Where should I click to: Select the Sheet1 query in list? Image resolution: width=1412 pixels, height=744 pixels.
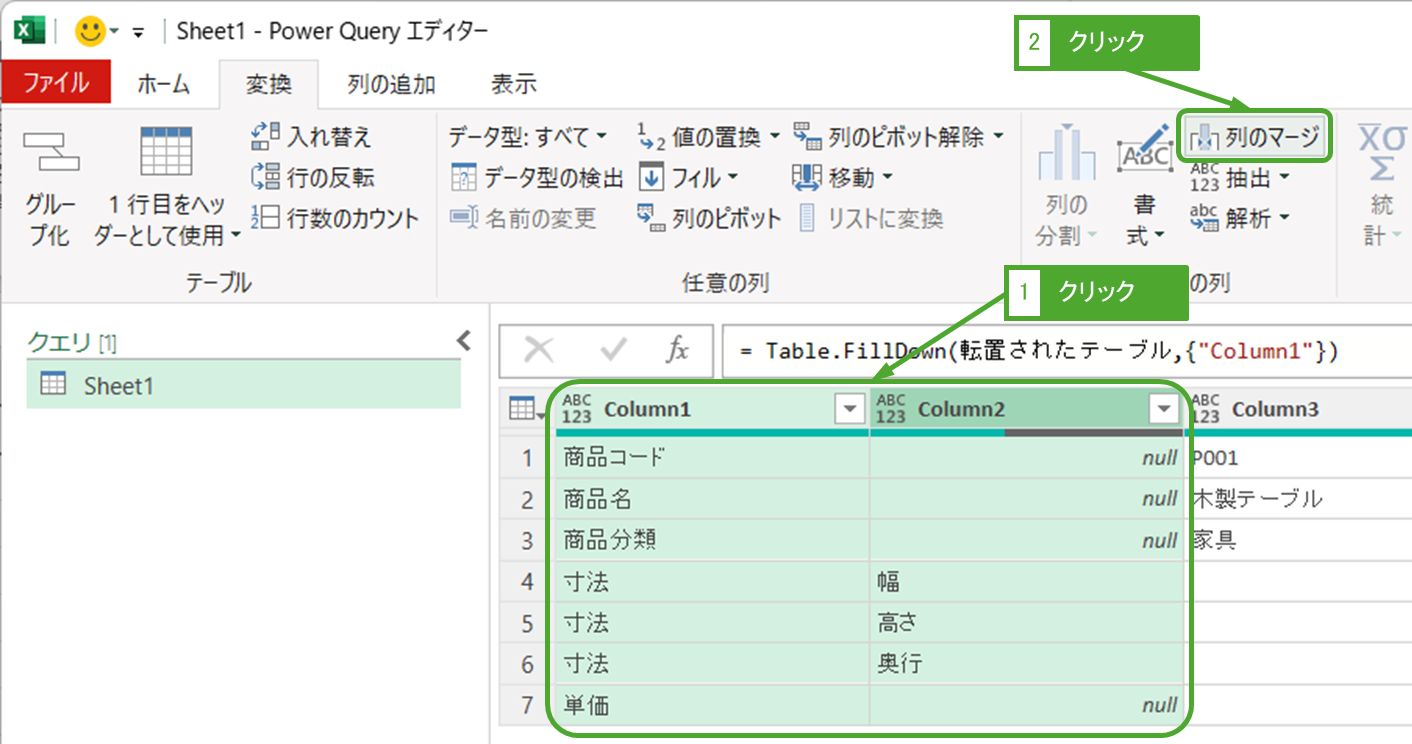118,385
